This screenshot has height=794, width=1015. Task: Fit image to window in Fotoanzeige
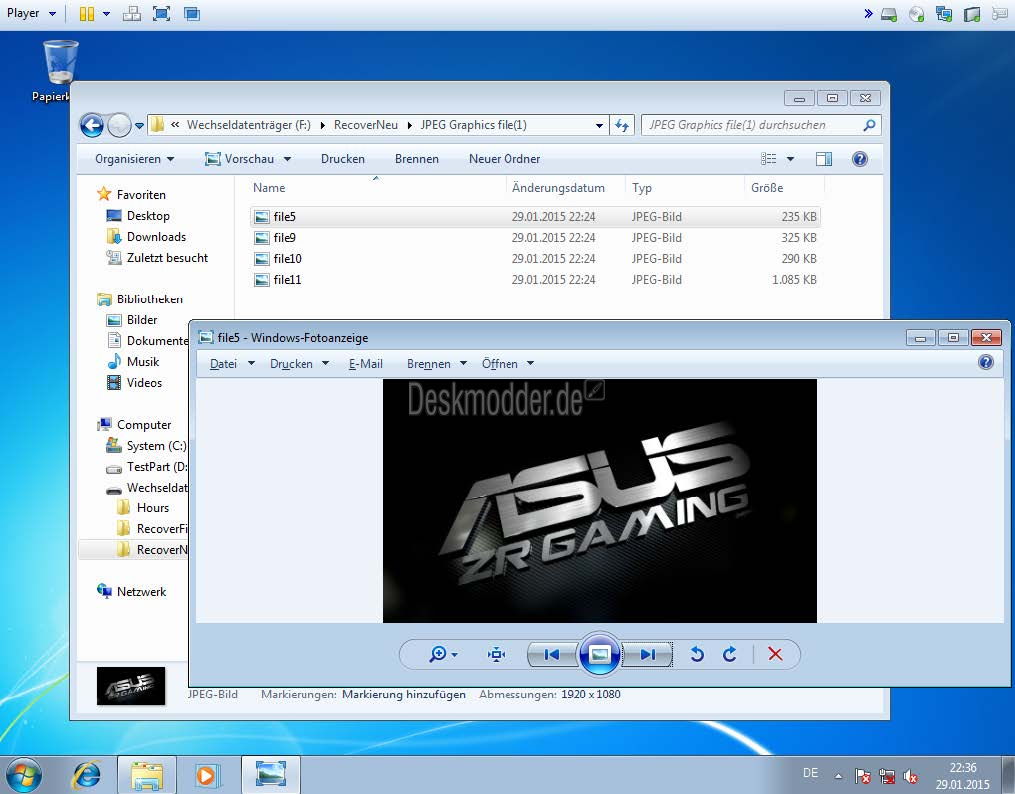point(496,654)
